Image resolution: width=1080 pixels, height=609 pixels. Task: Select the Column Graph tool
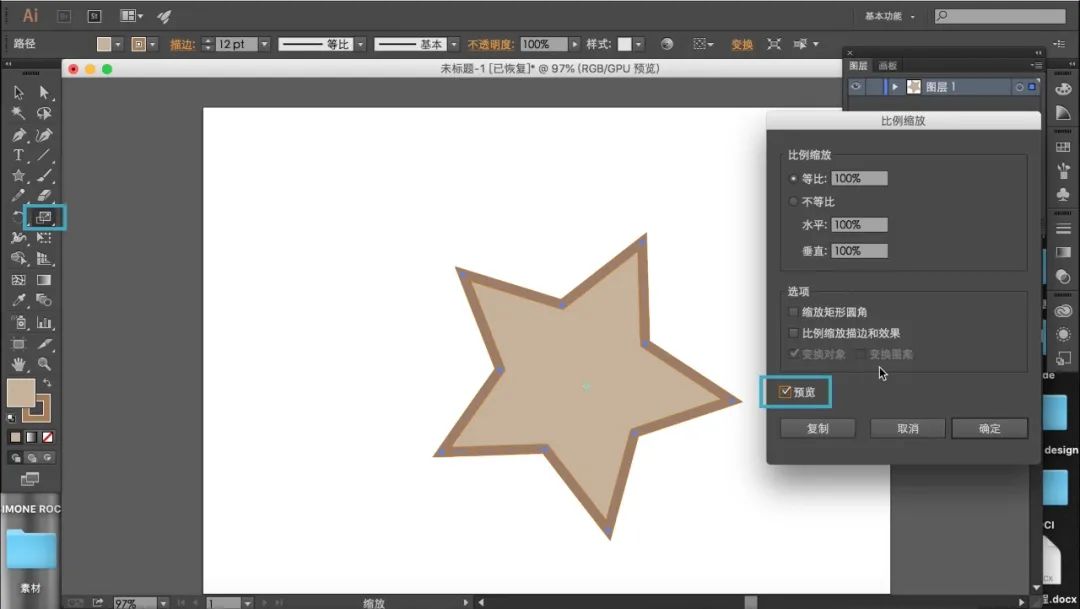(x=44, y=322)
